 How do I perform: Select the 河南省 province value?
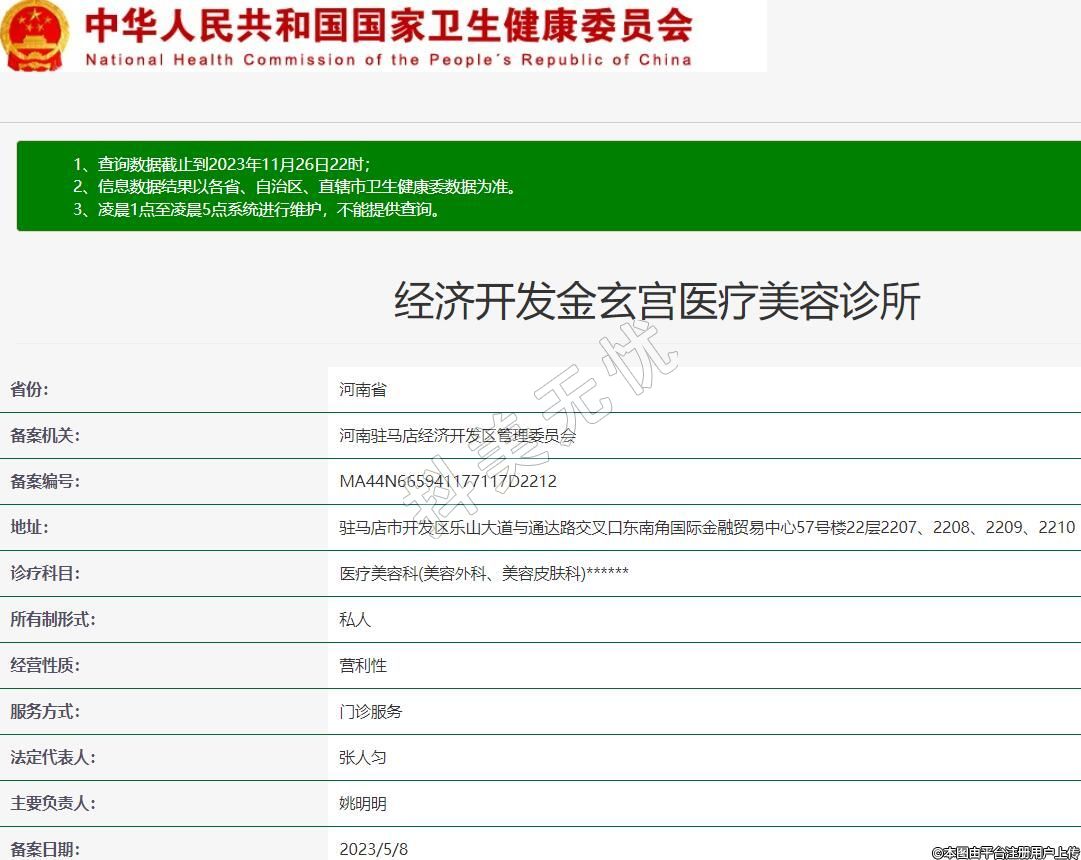pyautogui.click(x=363, y=389)
